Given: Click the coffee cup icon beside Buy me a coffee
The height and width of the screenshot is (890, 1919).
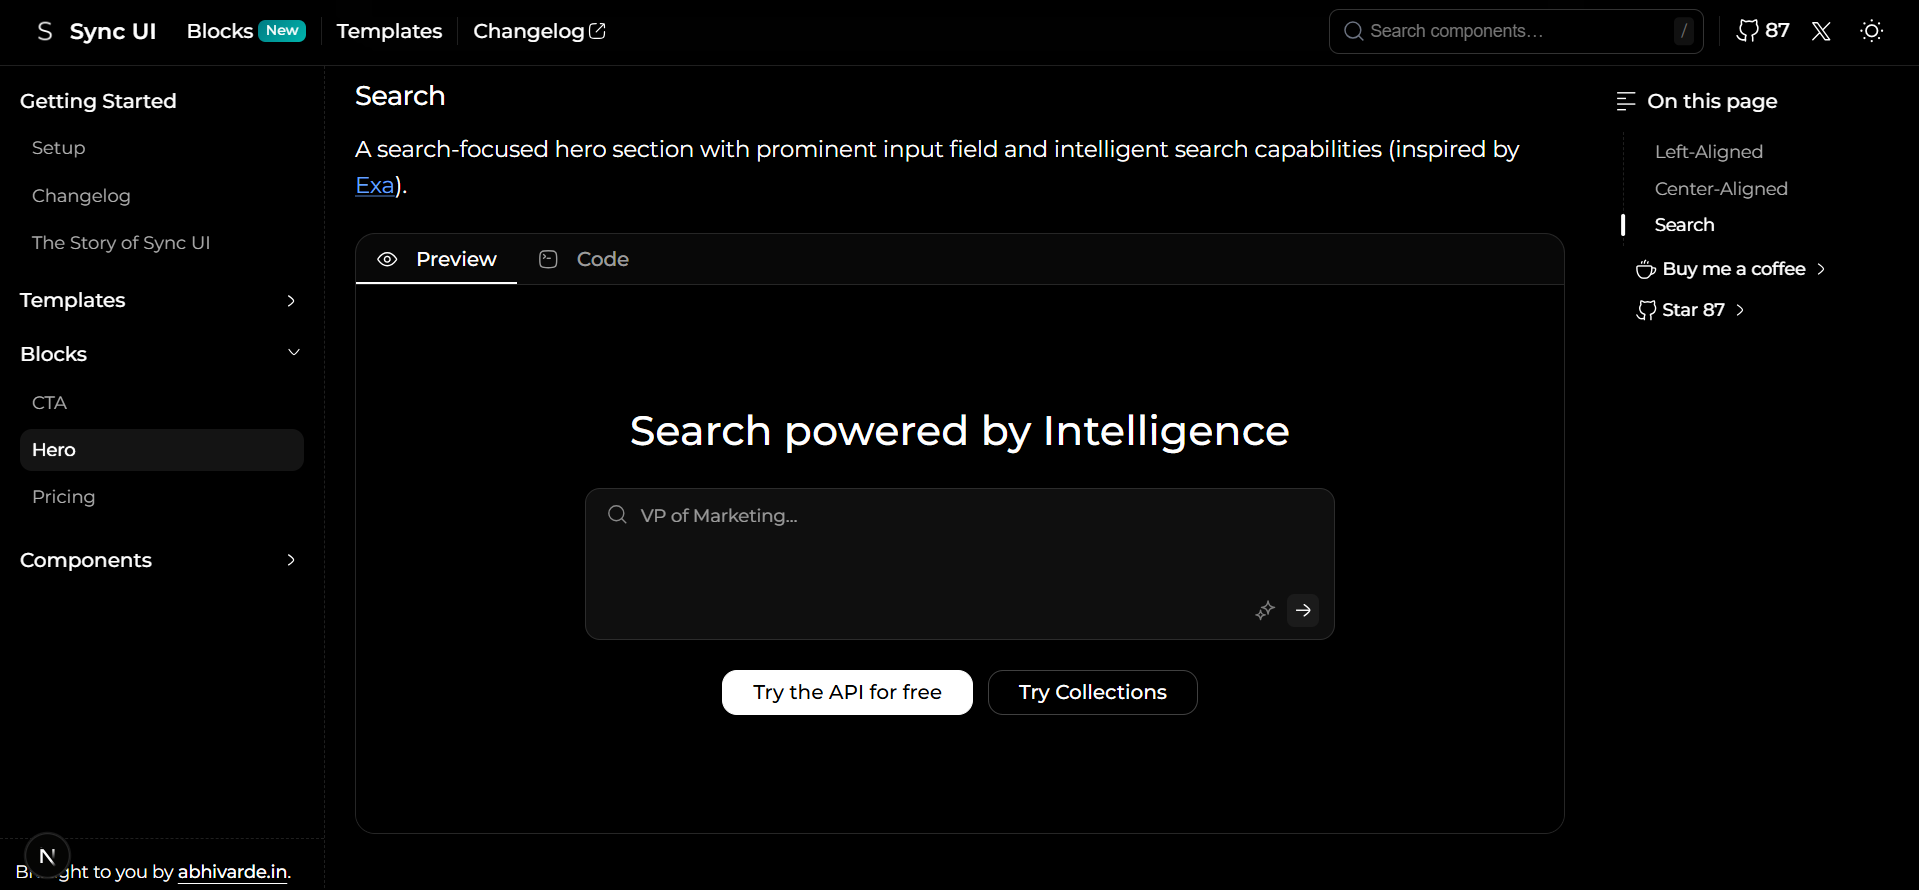Looking at the screenshot, I should coord(1644,269).
